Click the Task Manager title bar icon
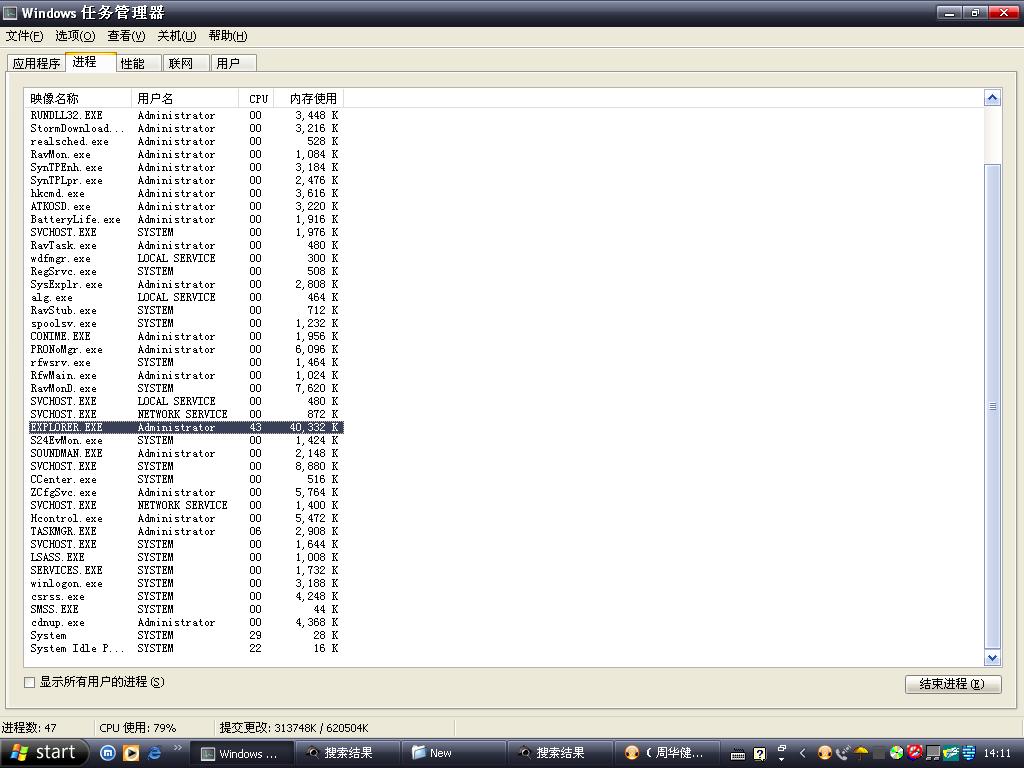 tap(10, 12)
